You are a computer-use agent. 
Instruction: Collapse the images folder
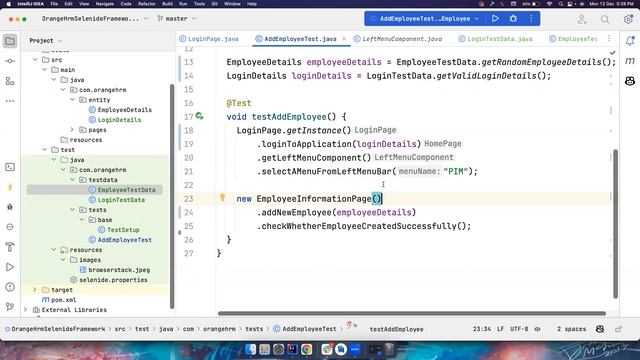(63, 260)
